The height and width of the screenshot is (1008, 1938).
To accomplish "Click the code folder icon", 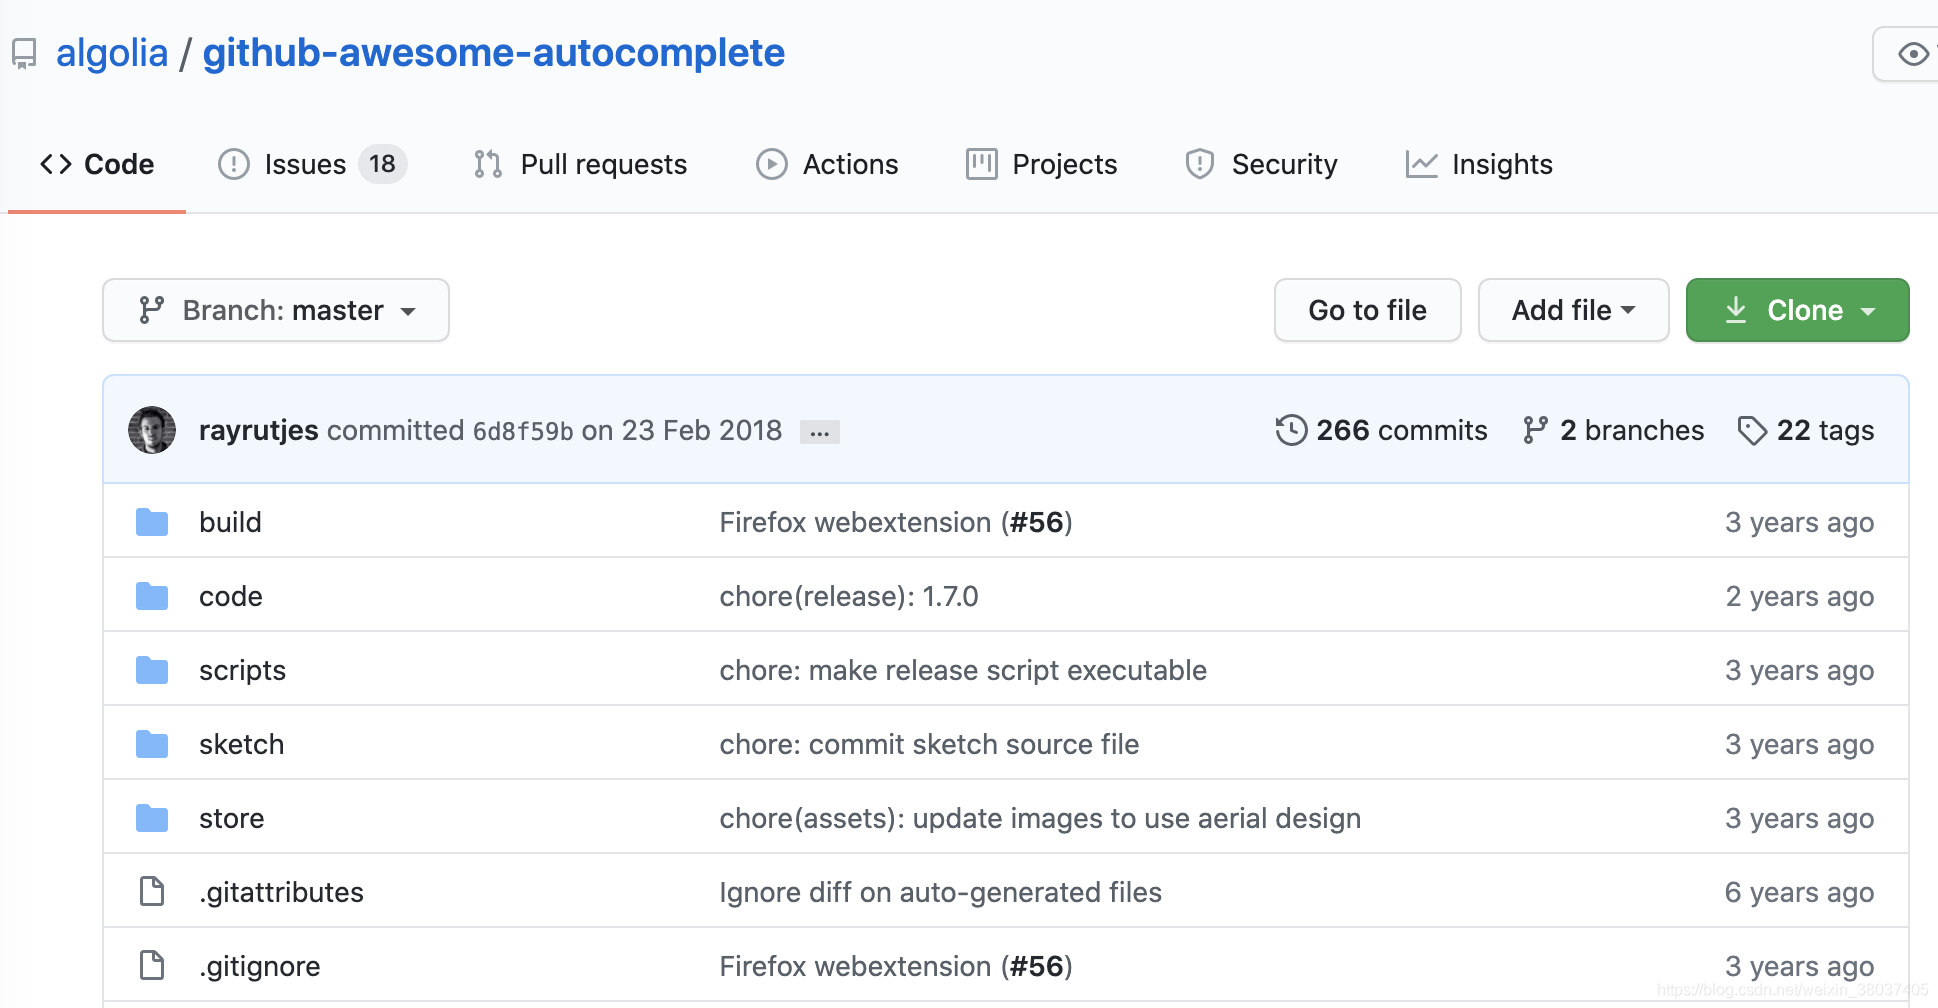I will [152, 596].
